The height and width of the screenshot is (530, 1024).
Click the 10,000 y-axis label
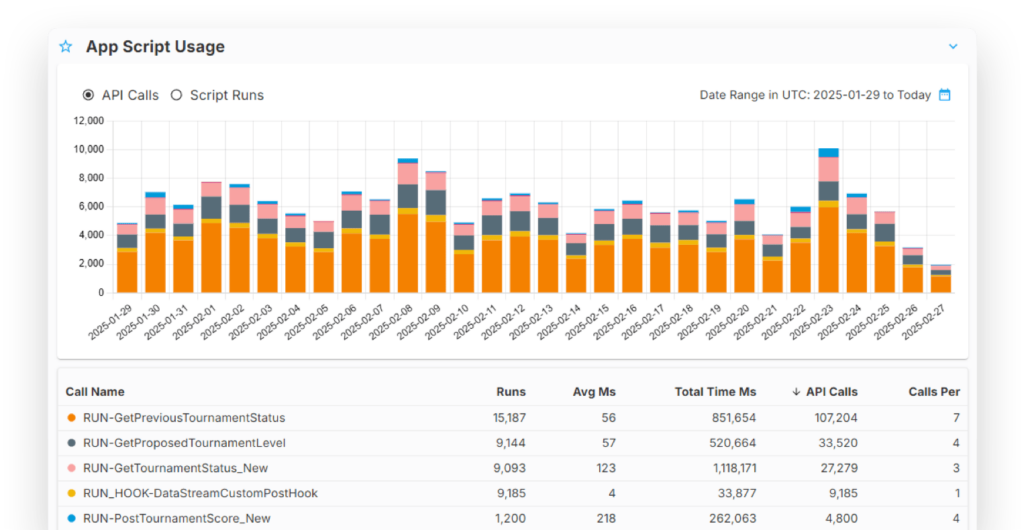pos(89,149)
